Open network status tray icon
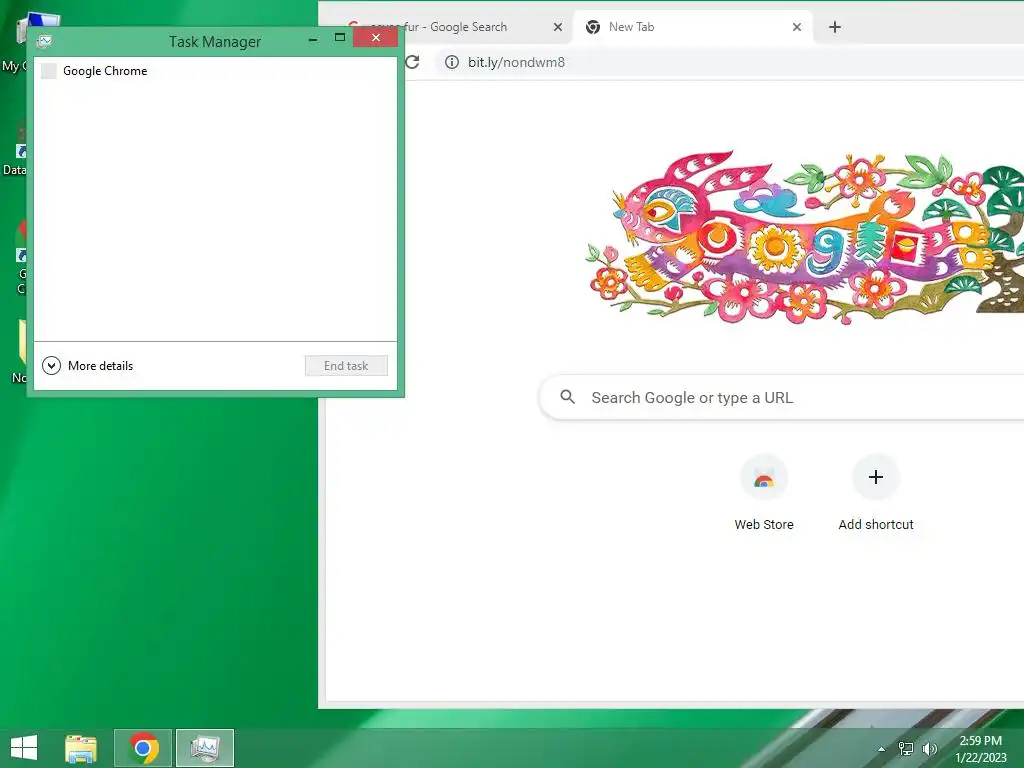1024x768 pixels. click(906, 749)
